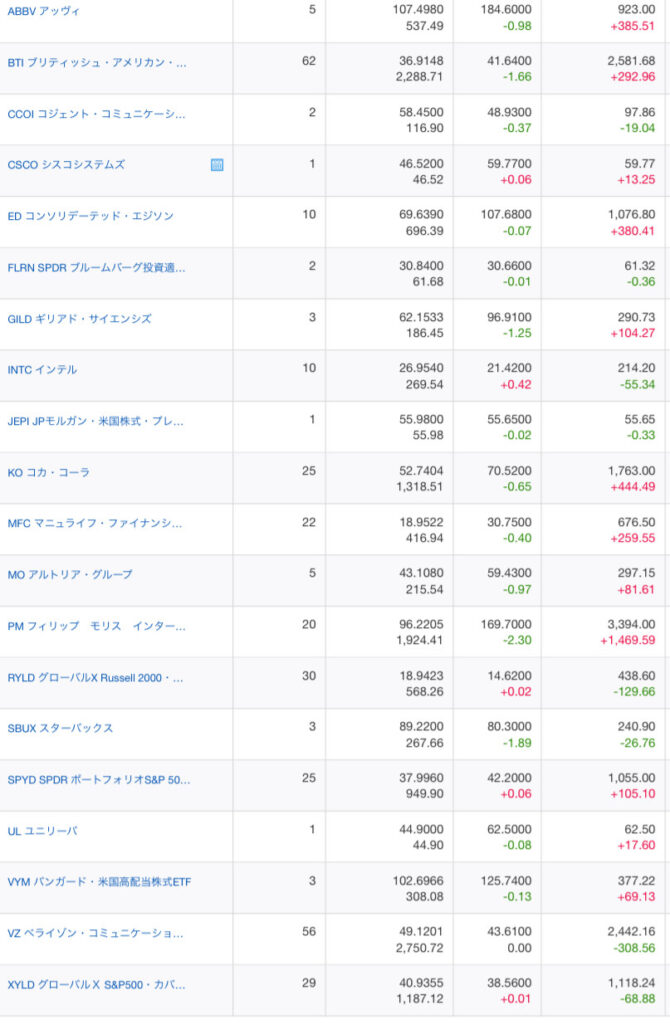Open the JEPI JPモルガン link
Viewport: 670px width, 1024px height.
[x=95, y=421]
